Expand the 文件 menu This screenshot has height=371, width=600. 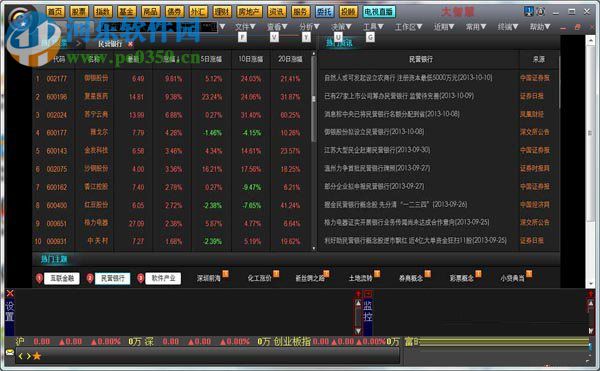coord(245,27)
